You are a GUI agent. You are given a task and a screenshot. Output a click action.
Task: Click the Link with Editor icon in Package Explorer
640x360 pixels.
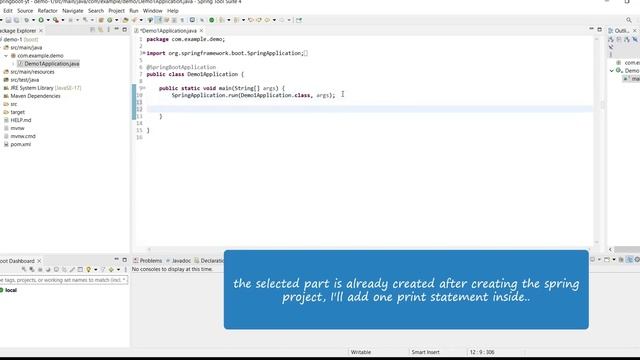[x=100, y=30]
